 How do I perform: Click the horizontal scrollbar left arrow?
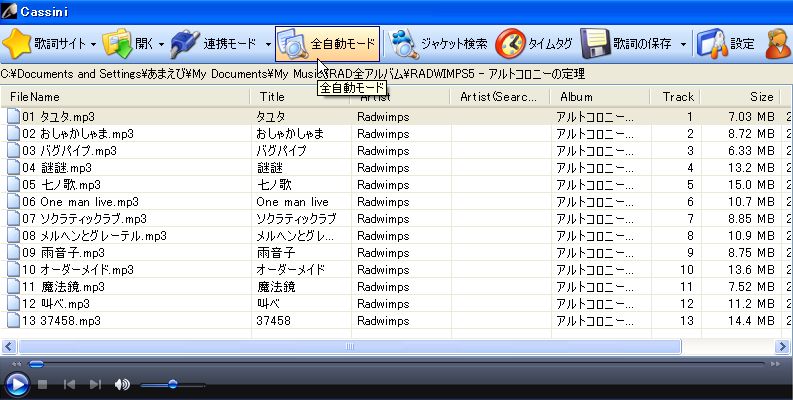[x=9, y=346]
